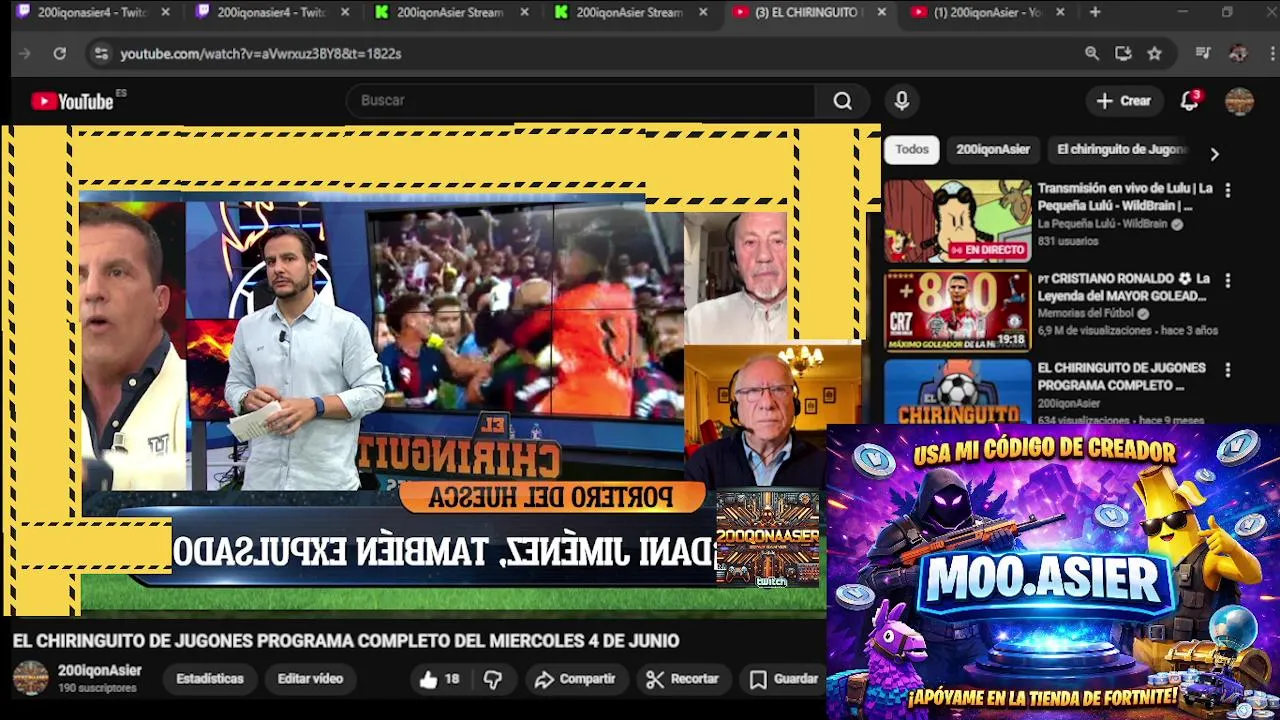
Task: Open options for Chiringuito programa completo suggestion
Action: (x=1228, y=370)
